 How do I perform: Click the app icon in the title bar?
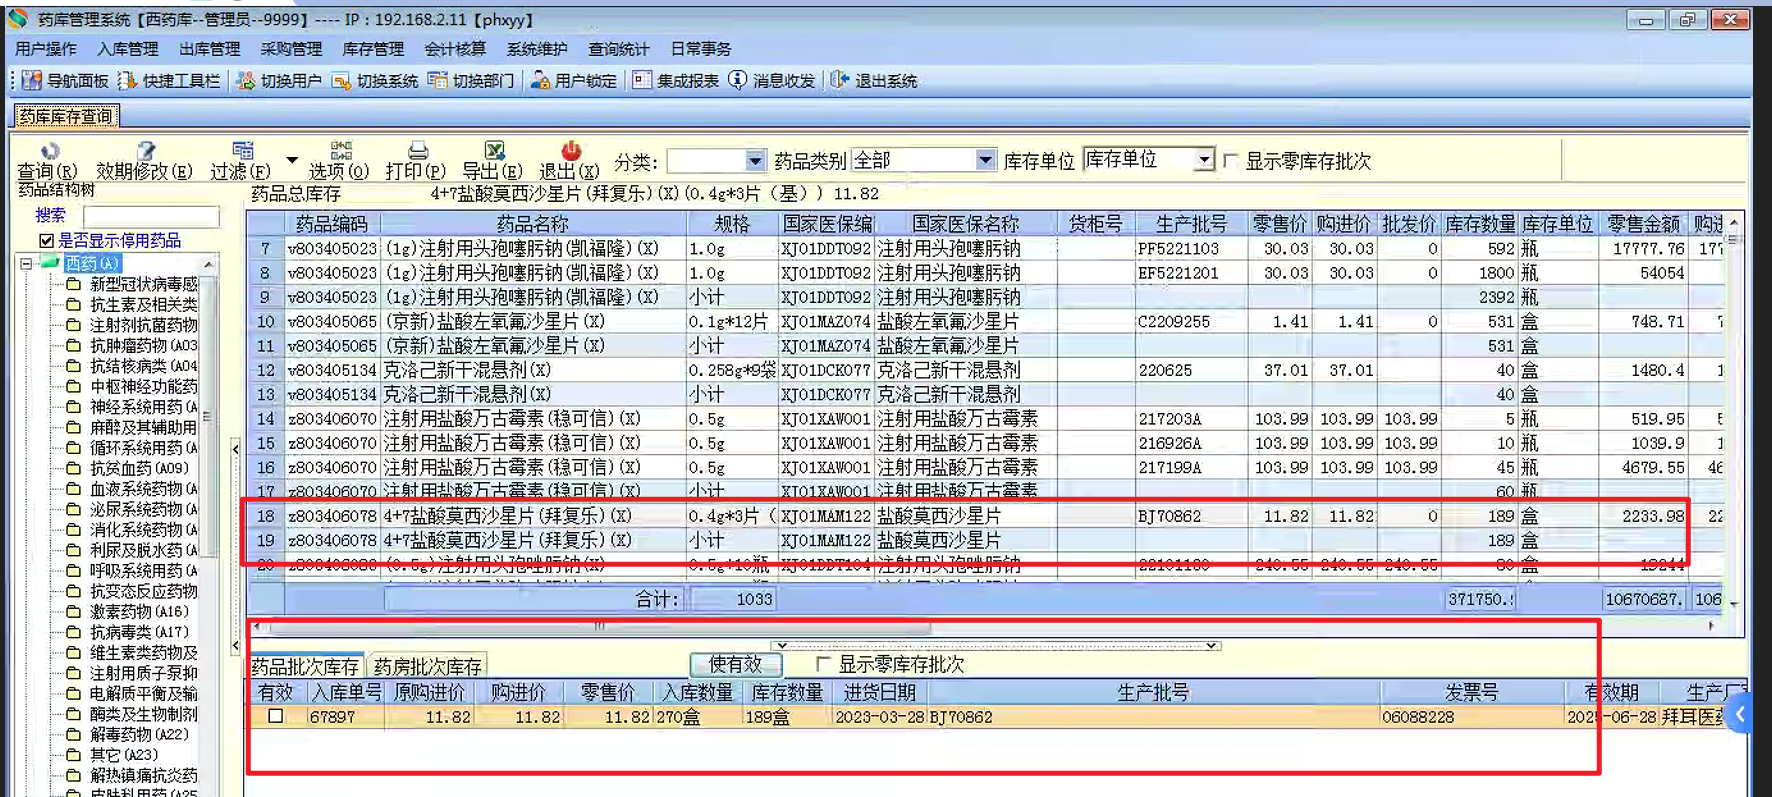point(18,19)
